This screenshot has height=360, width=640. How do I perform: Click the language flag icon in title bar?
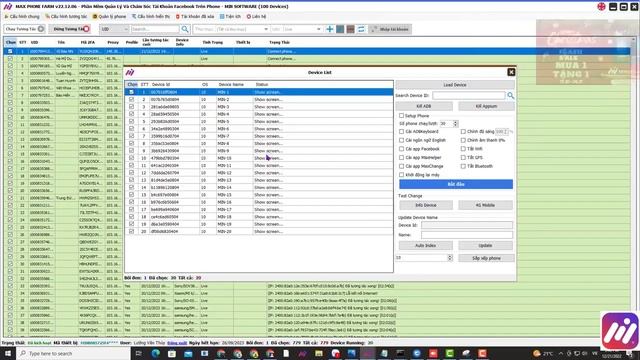601,7
